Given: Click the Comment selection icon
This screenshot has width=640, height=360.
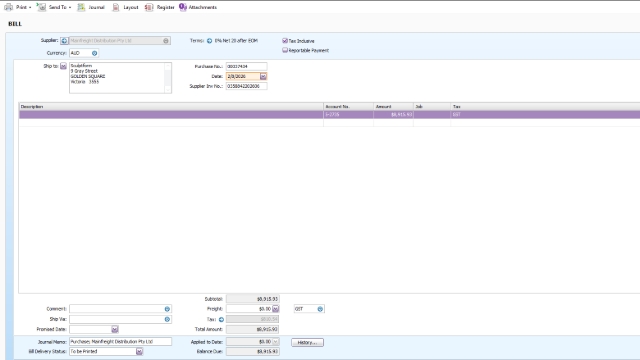Looking at the screenshot, I should point(167,309).
